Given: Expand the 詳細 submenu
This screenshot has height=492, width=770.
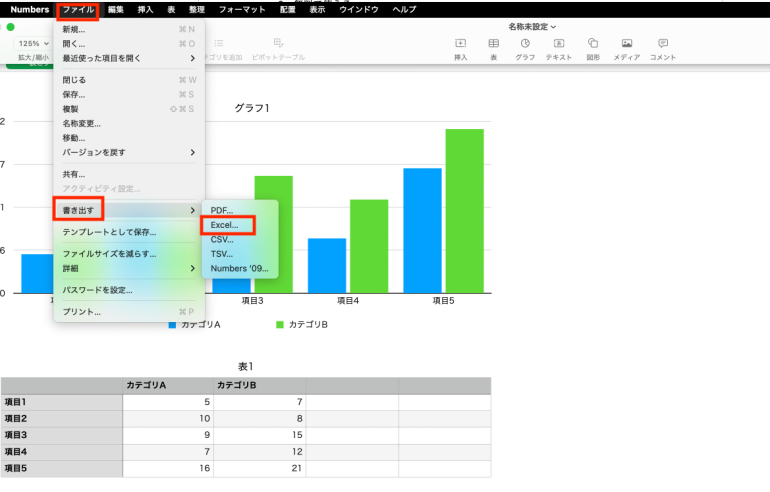Looking at the screenshot, I should pyautogui.click(x=129, y=269).
